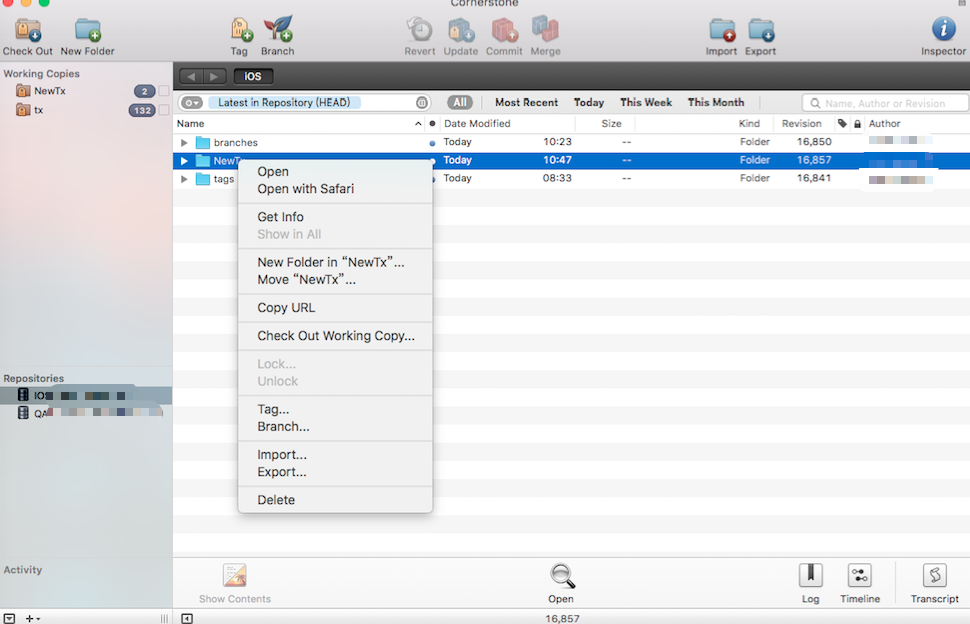Open the Log view
Screen dimensions: 970x624
810,575
